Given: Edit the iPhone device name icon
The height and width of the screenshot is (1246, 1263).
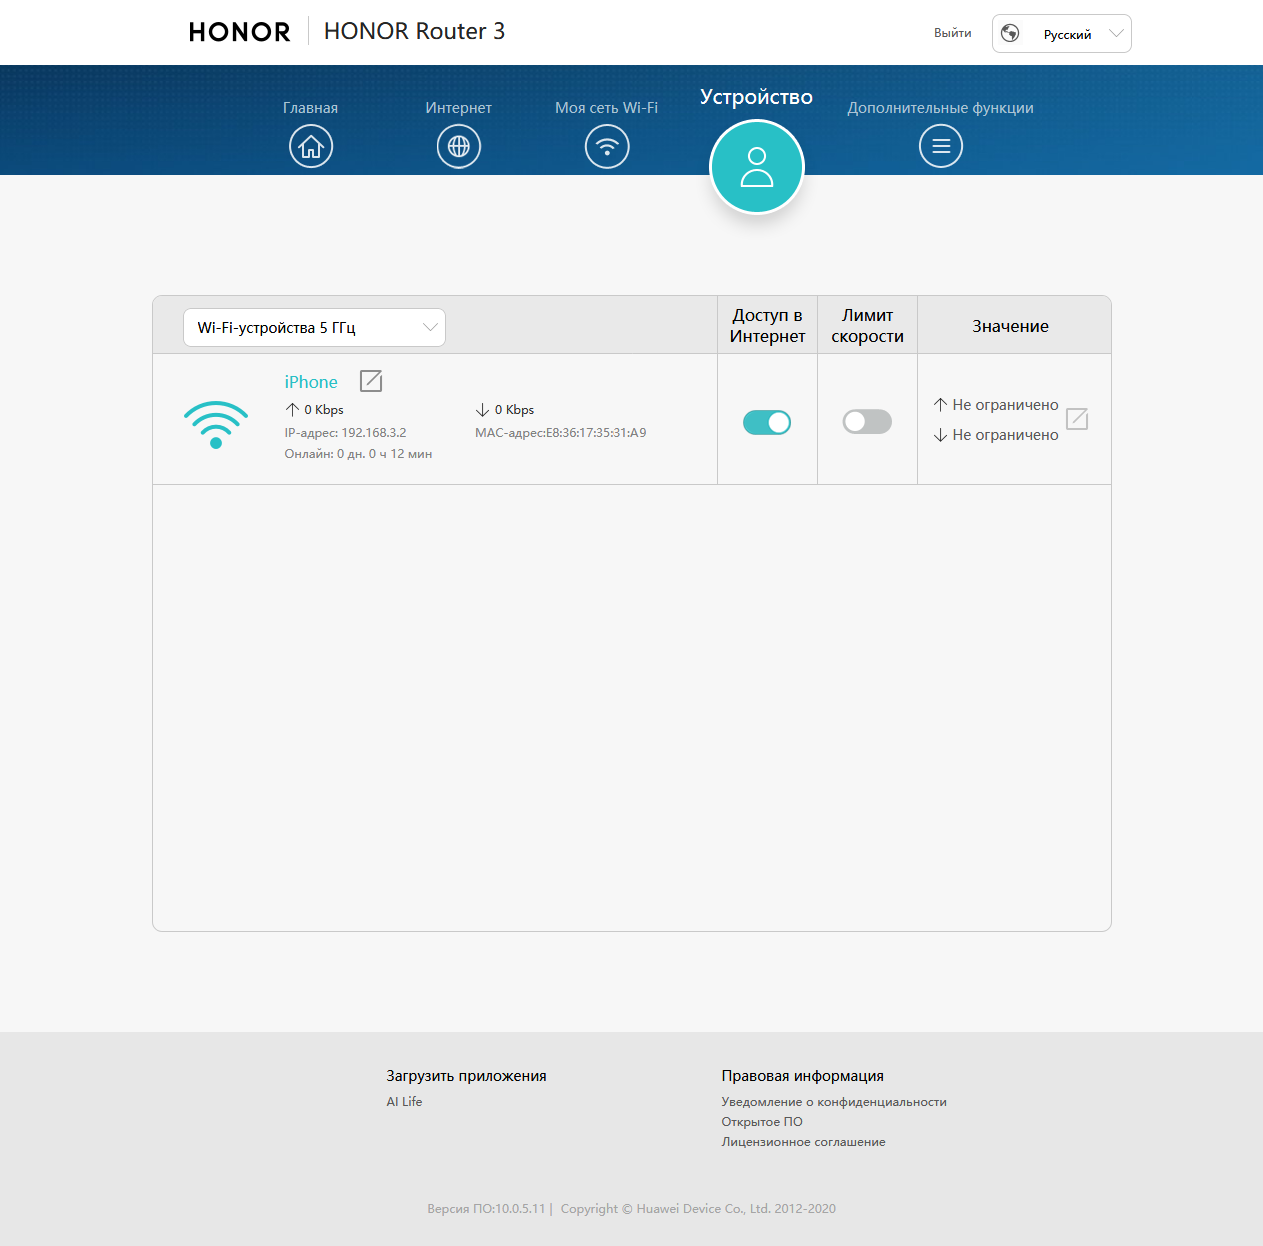Looking at the screenshot, I should point(371,381).
